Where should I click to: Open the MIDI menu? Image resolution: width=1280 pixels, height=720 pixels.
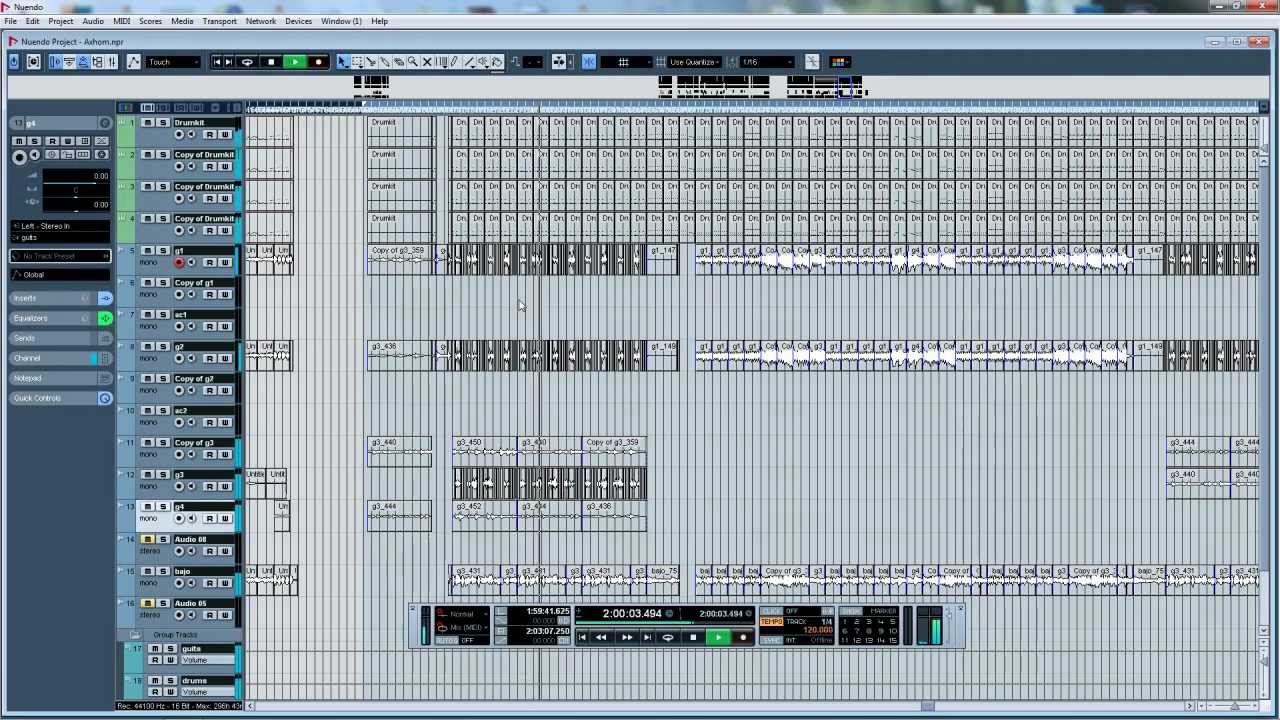pos(121,21)
